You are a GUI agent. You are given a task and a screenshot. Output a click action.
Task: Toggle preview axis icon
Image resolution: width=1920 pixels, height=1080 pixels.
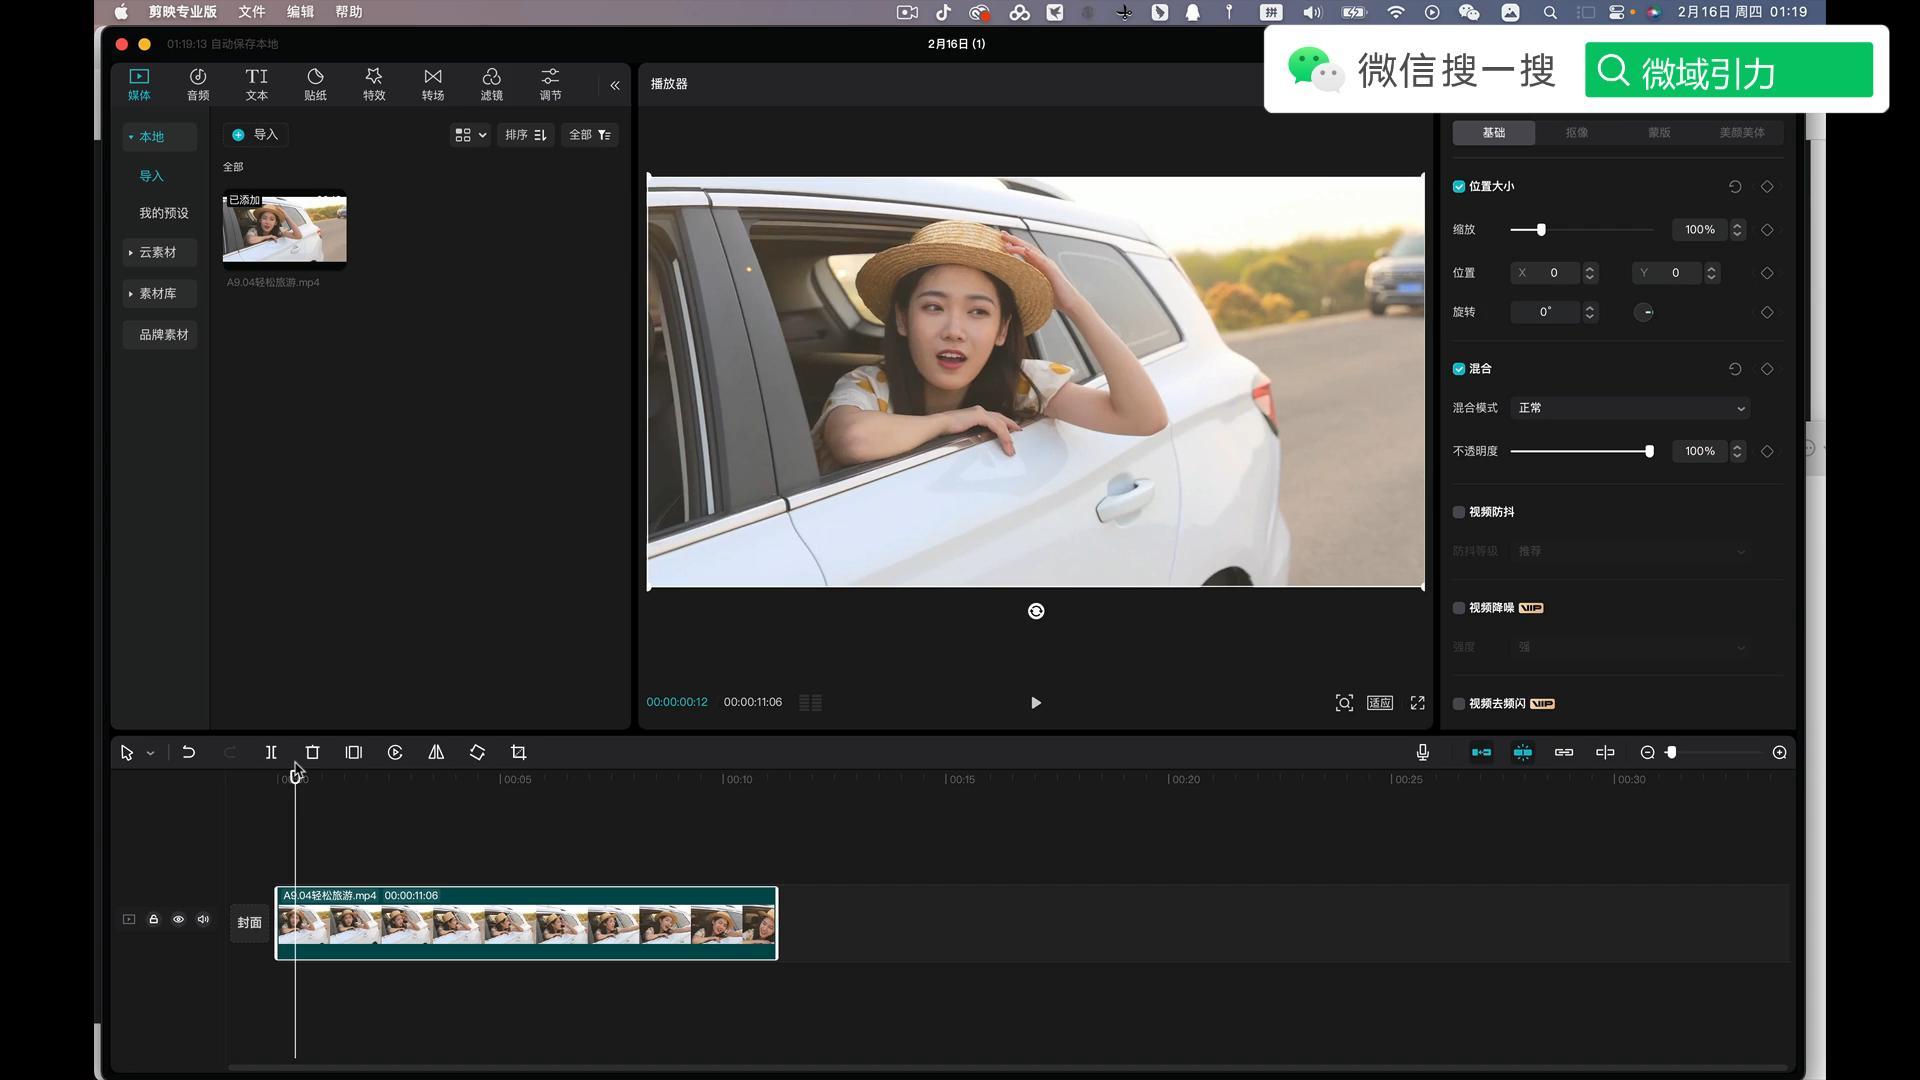[x=1605, y=752]
